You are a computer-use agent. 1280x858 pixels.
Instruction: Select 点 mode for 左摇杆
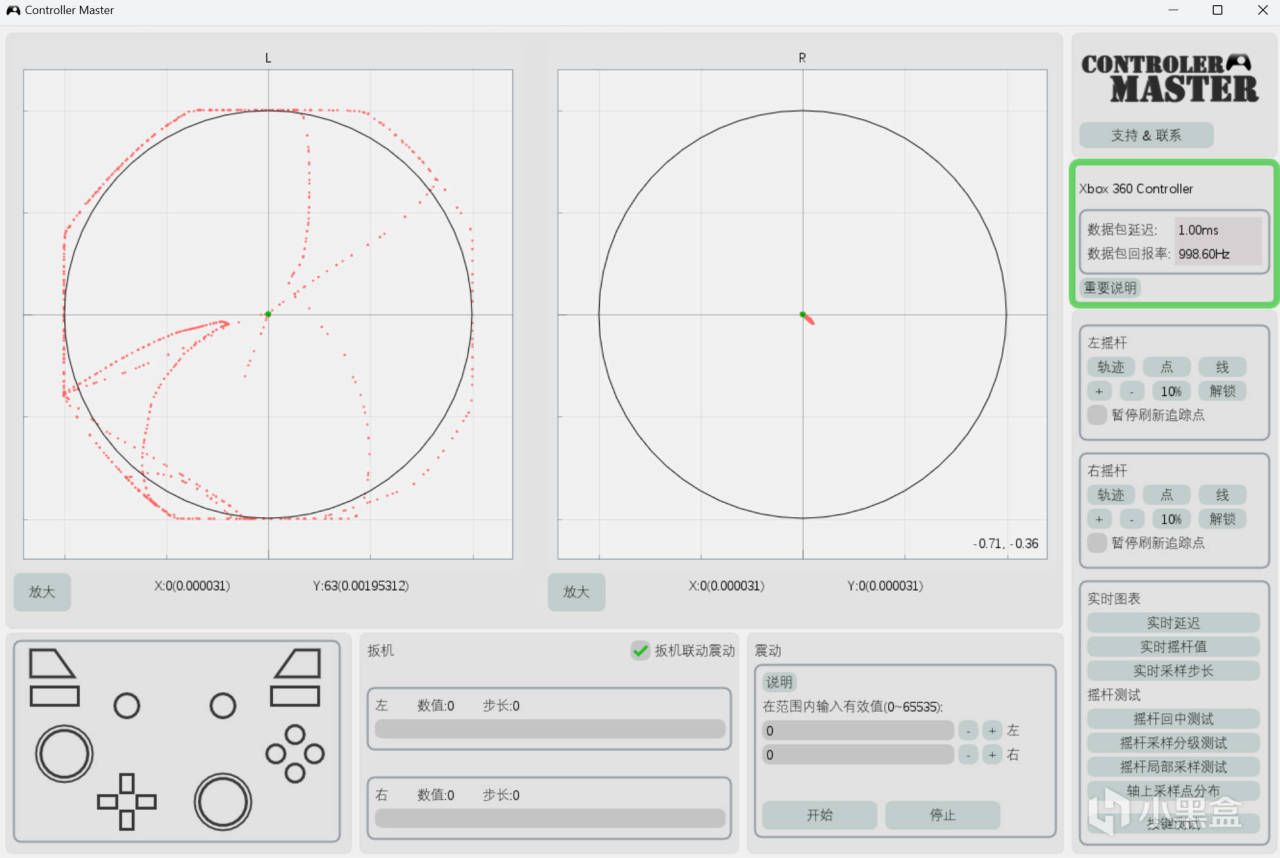[1167, 367]
